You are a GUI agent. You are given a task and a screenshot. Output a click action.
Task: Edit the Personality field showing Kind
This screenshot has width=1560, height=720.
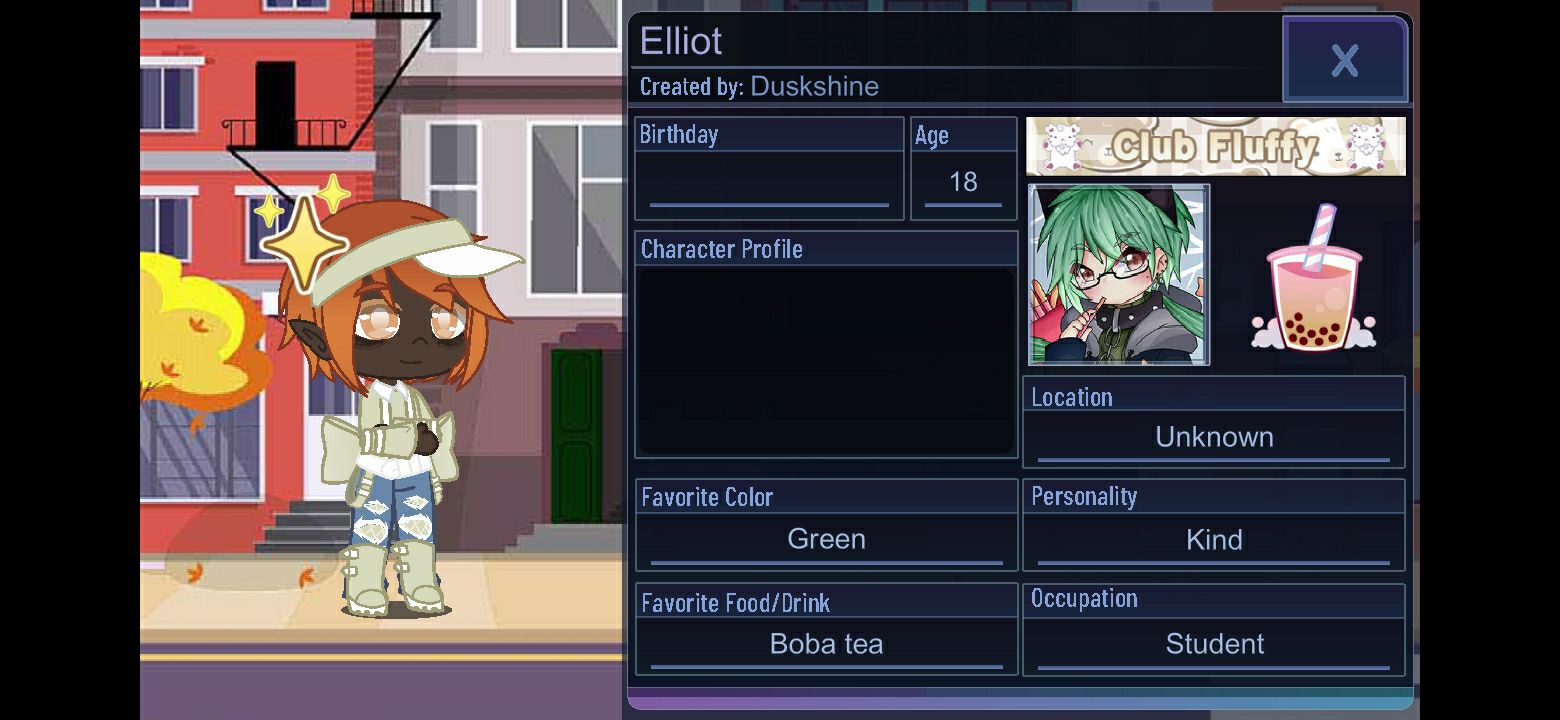pyautogui.click(x=1214, y=540)
